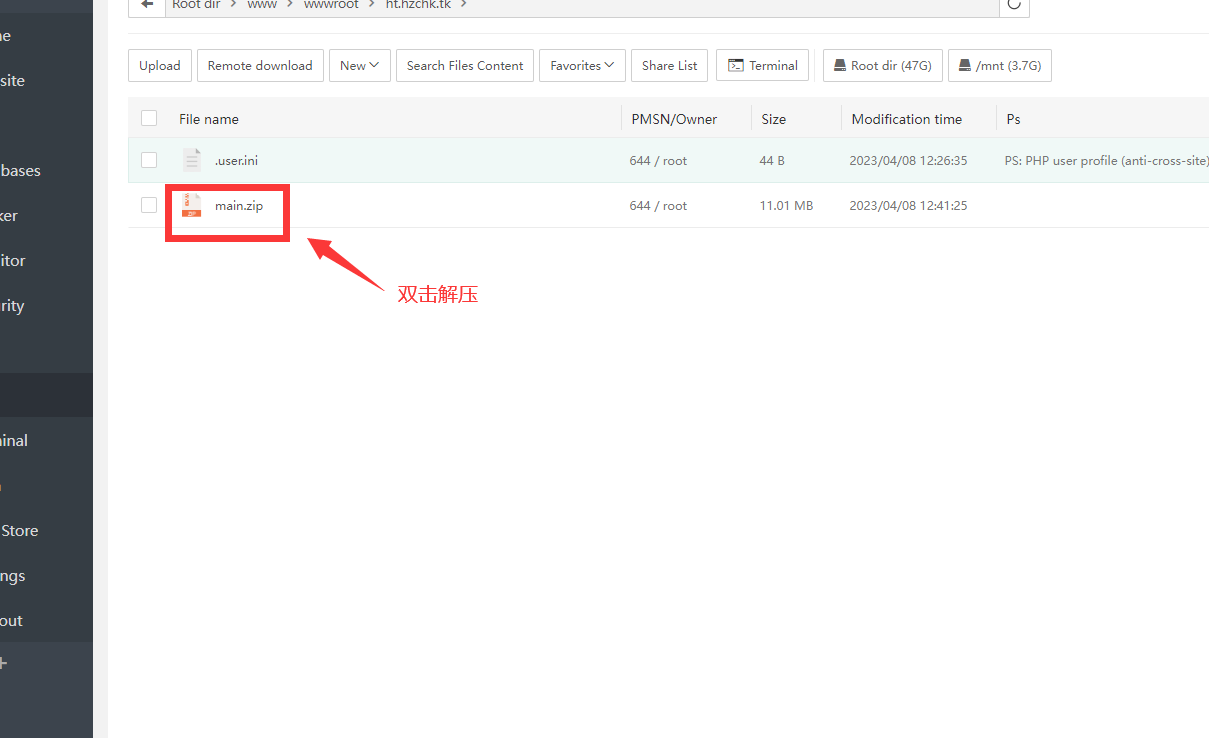Open App Store in the sidebar
This screenshot has width=1209, height=738.
point(19,531)
